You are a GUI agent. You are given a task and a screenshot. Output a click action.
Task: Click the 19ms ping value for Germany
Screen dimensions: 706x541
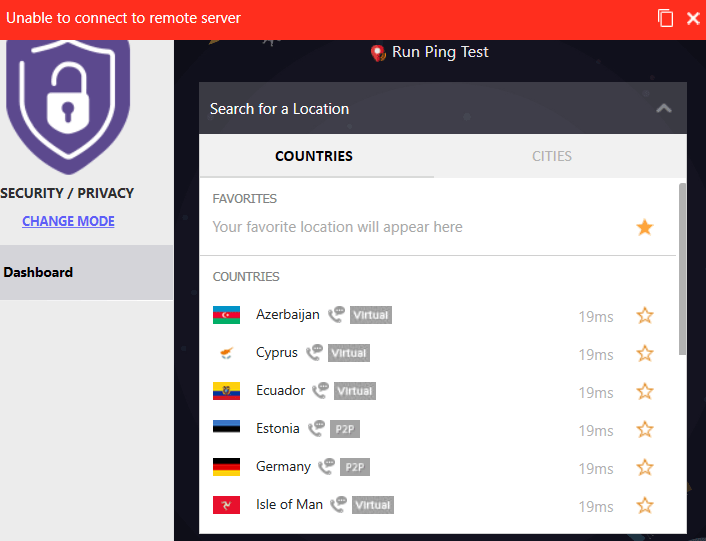click(x=596, y=469)
